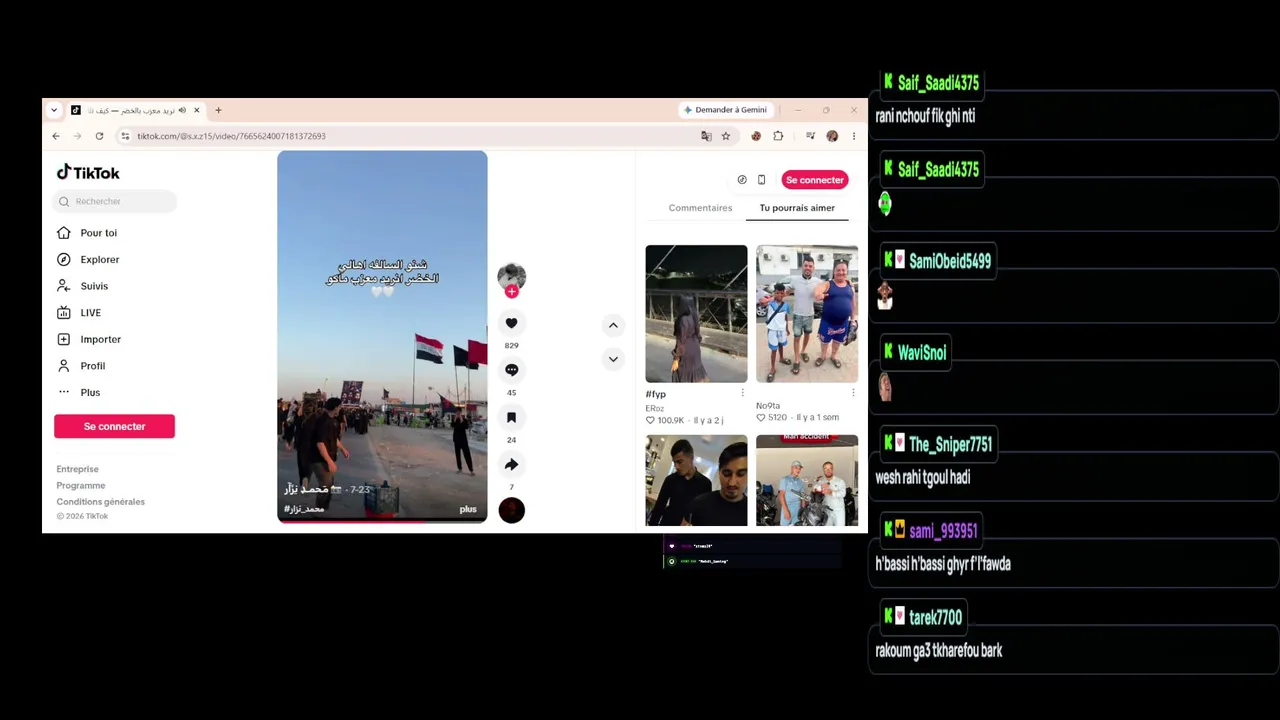
Task: View site information icon in address bar
Action: (x=125, y=136)
